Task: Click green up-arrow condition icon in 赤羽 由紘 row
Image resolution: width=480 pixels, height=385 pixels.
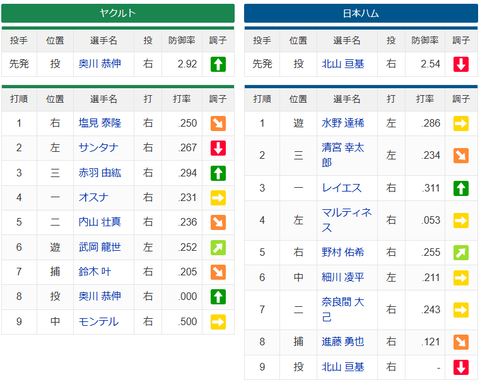Action: [x=218, y=173]
